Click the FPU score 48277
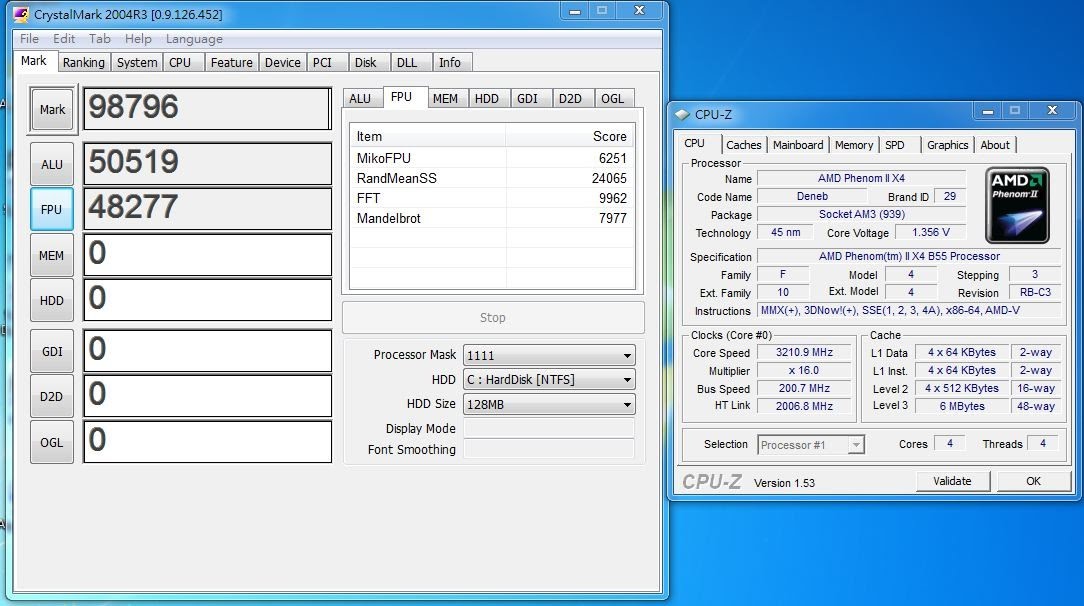Viewport: 1084px width, 606px height. point(207,208)
